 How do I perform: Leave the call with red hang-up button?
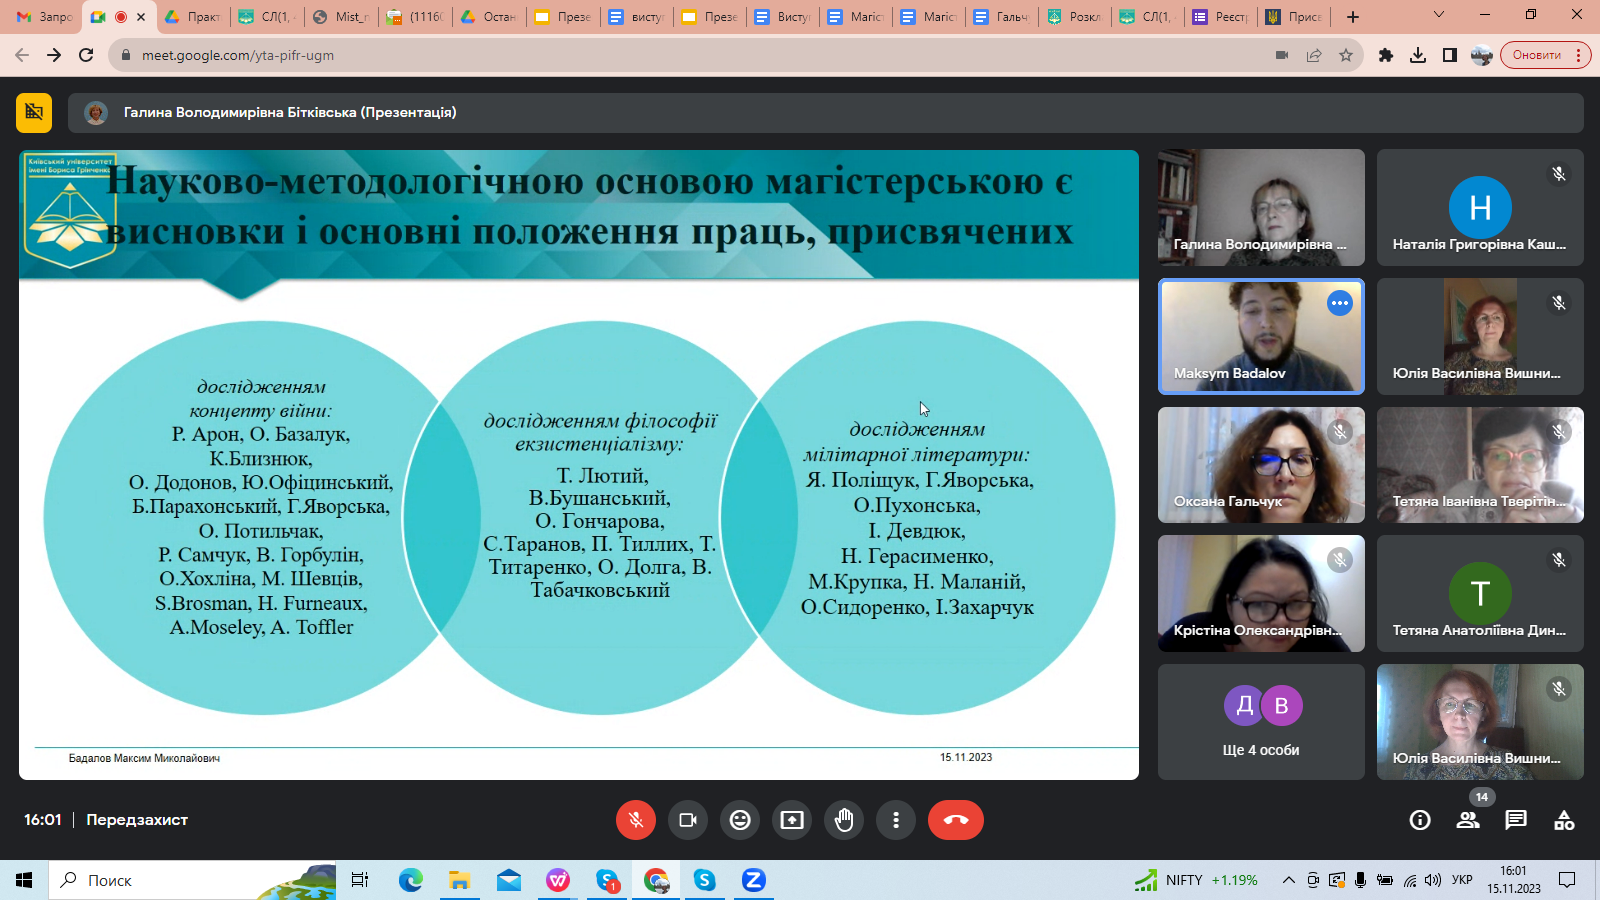955,820
